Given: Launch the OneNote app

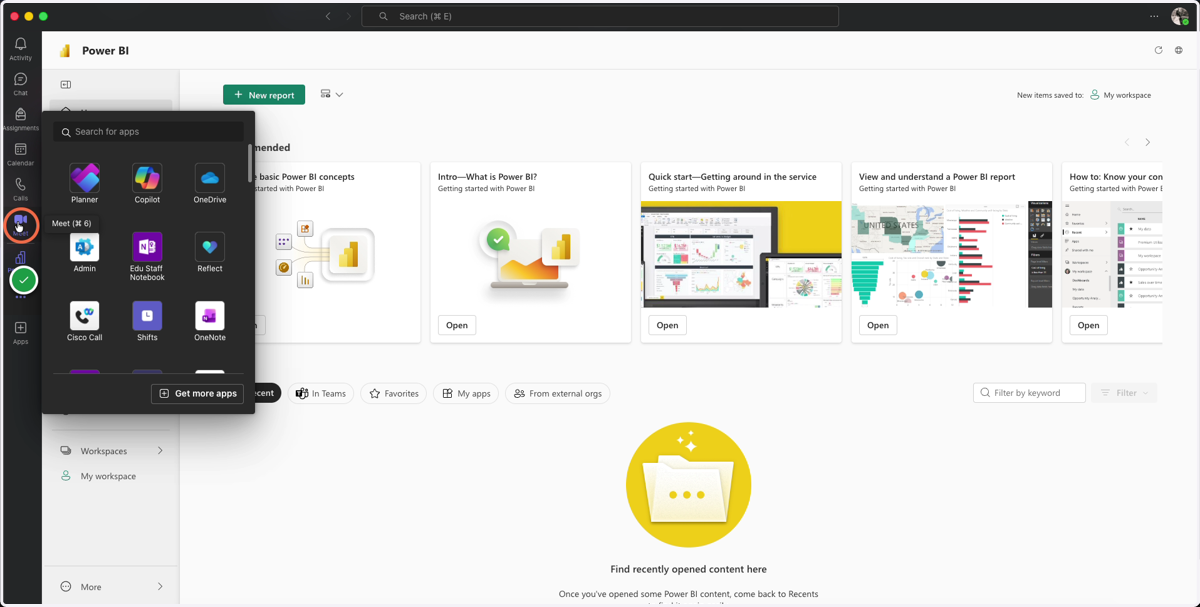Looking at the screenshot, I should pyautogui.click(x=210, y=322).
